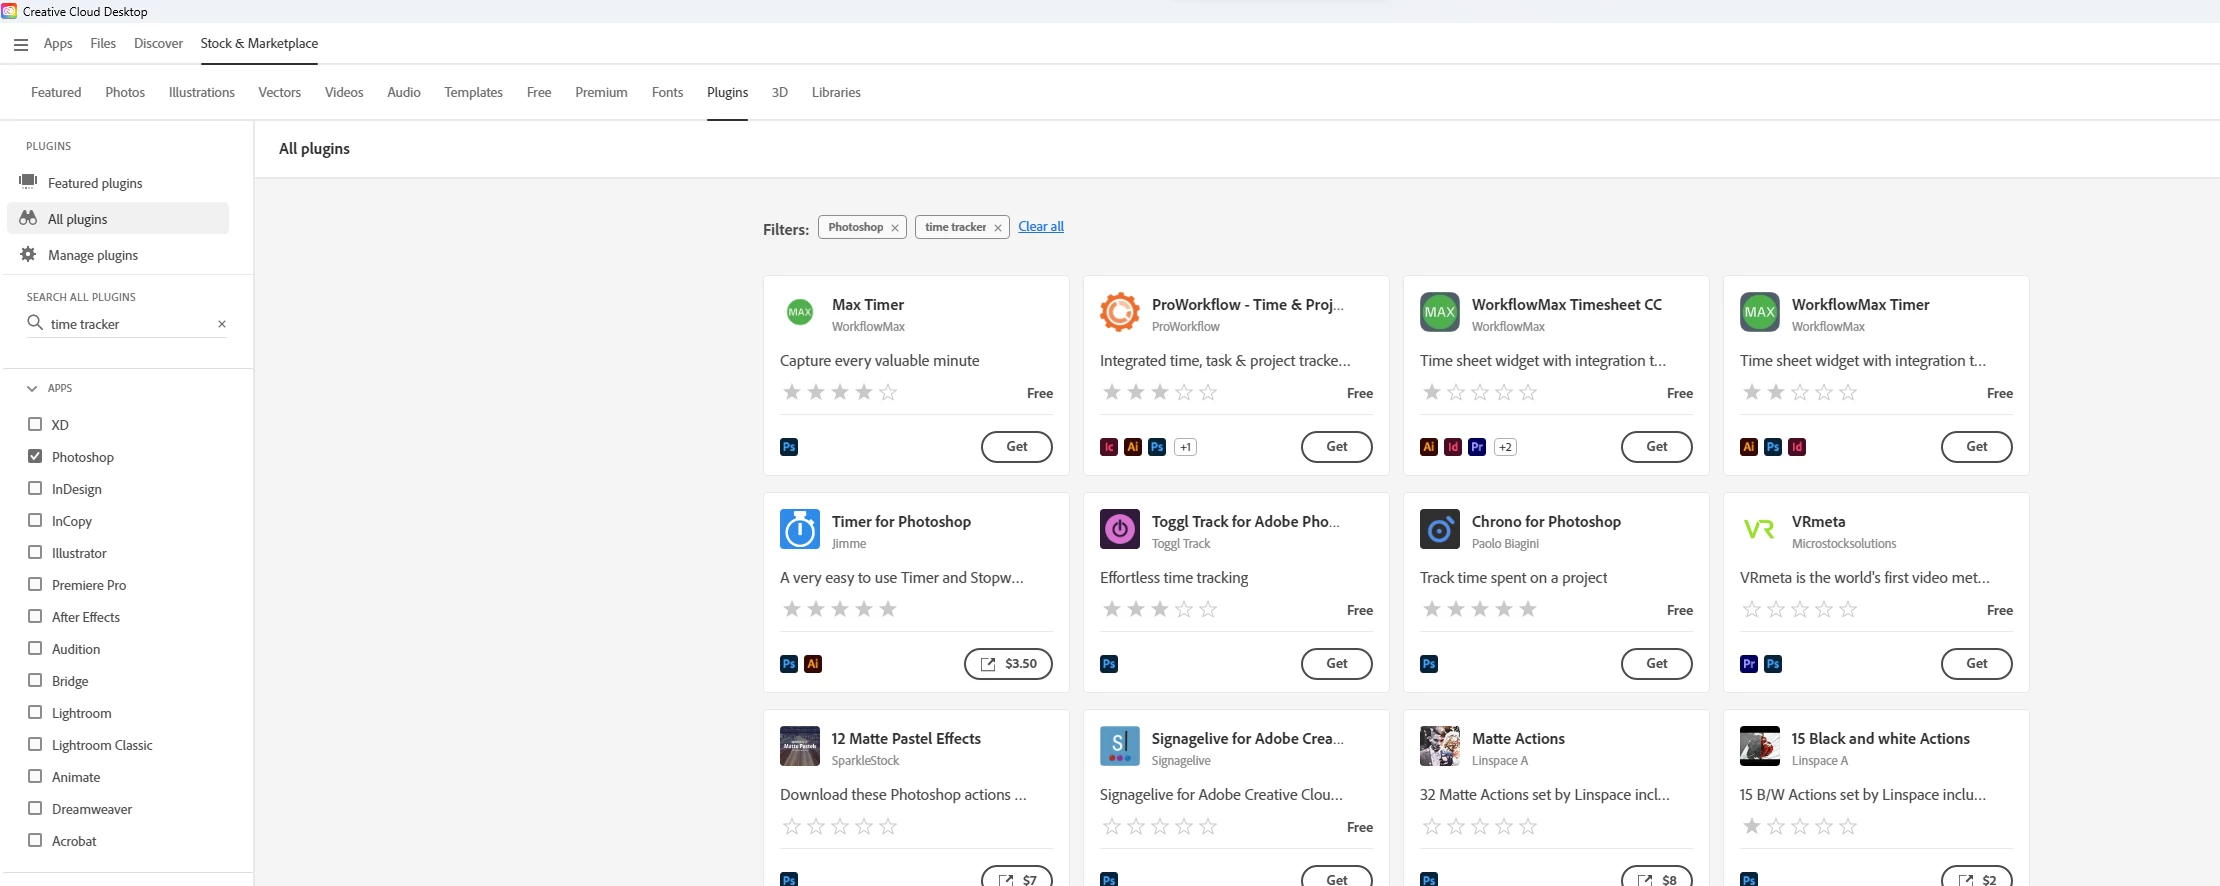Click the search magnifier icon

point(35,323)
